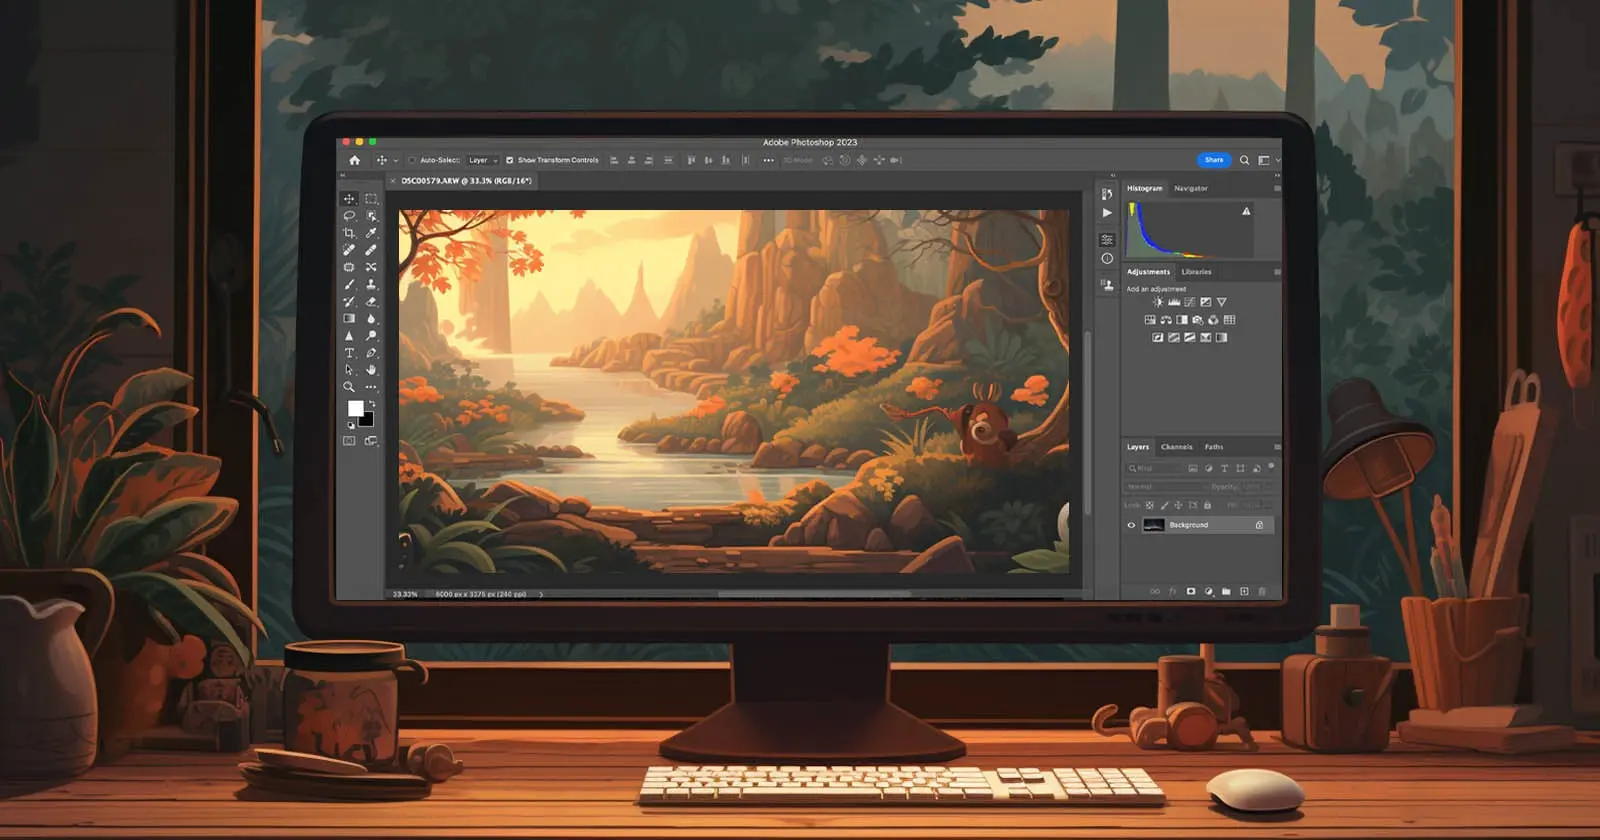The image size is (1600, 840).
Task: Create a new group folder
Action: (x=1226, y=591)
